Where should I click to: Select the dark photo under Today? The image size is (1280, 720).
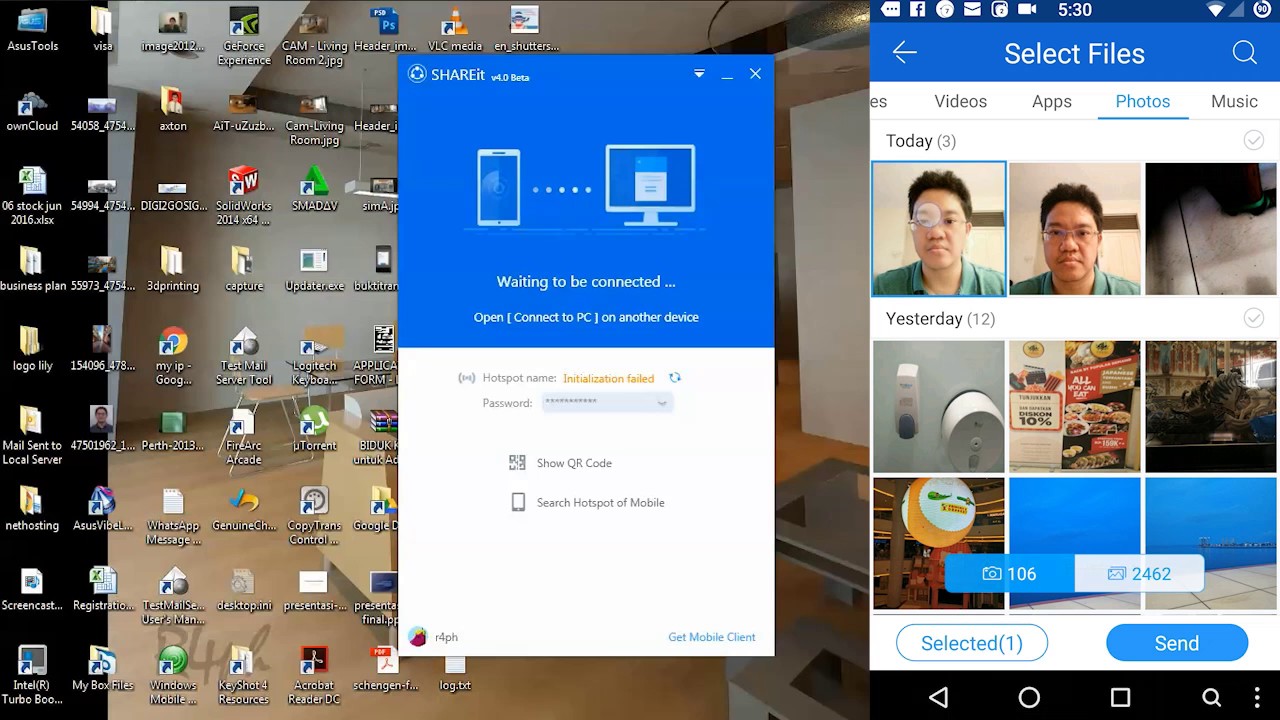click(1210, 229)
